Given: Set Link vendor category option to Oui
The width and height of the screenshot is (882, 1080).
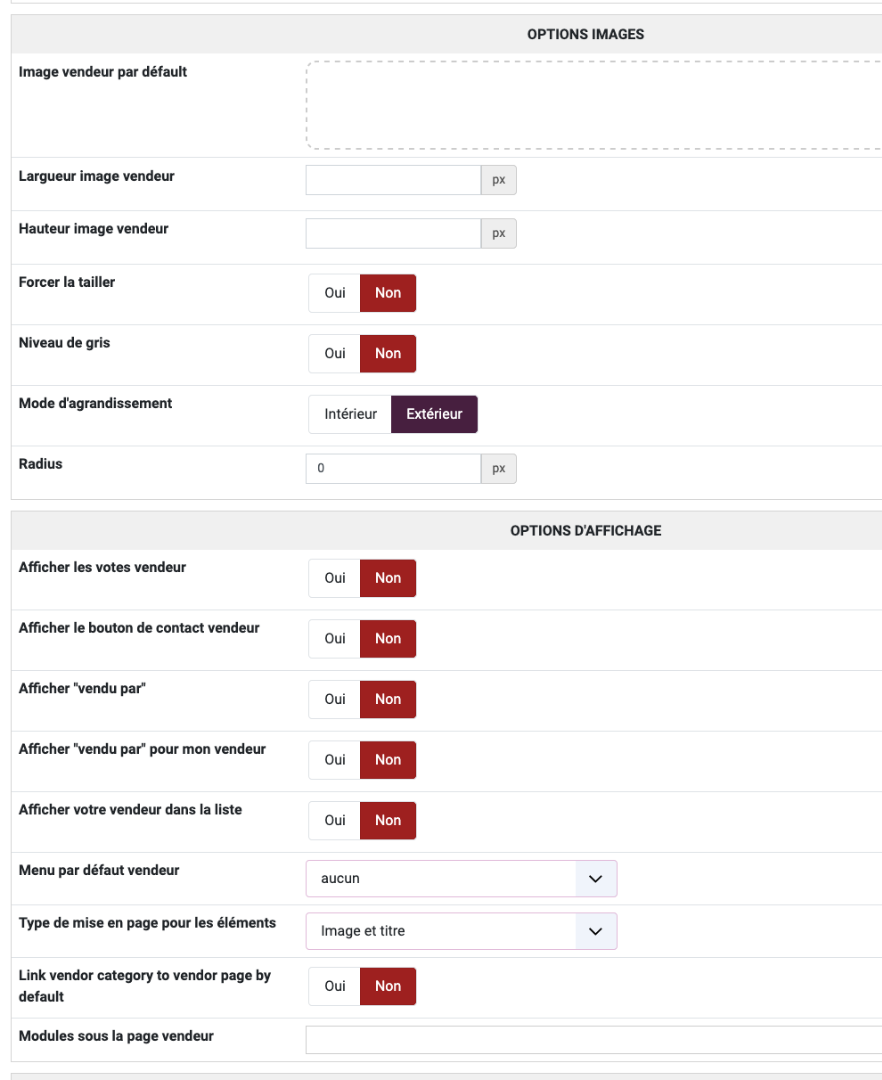Looking at the screenshot, I should pos(334,986).
